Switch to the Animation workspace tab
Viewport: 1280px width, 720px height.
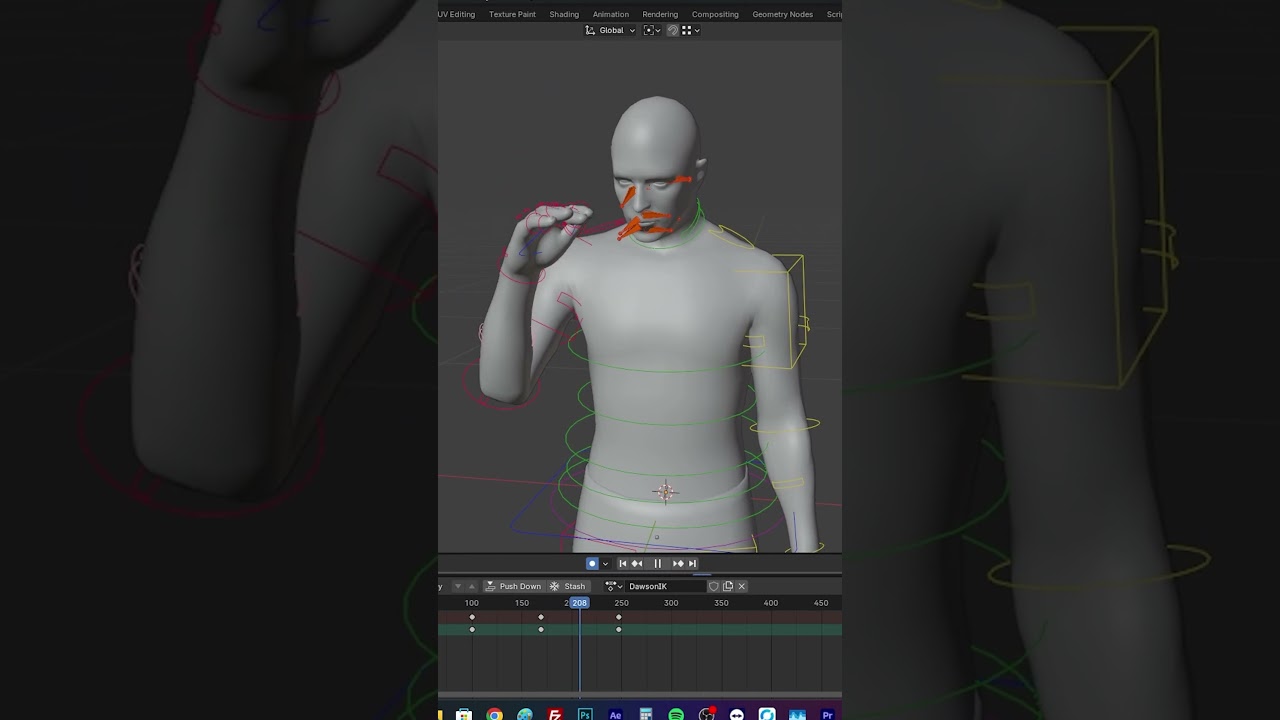point(610,14)
